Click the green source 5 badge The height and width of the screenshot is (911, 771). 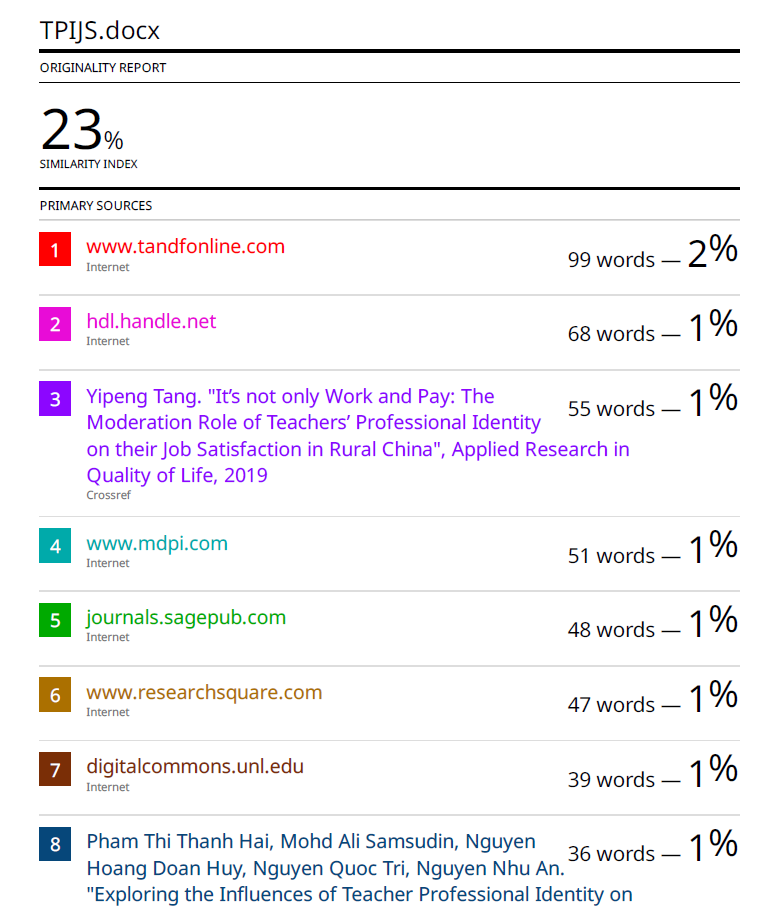click(55, 620)
